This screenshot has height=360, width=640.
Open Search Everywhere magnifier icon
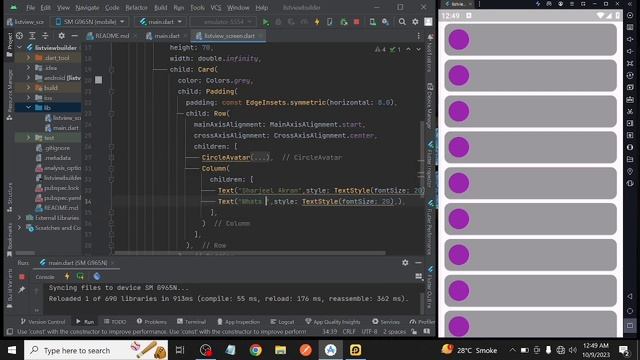tap(402, 22)
